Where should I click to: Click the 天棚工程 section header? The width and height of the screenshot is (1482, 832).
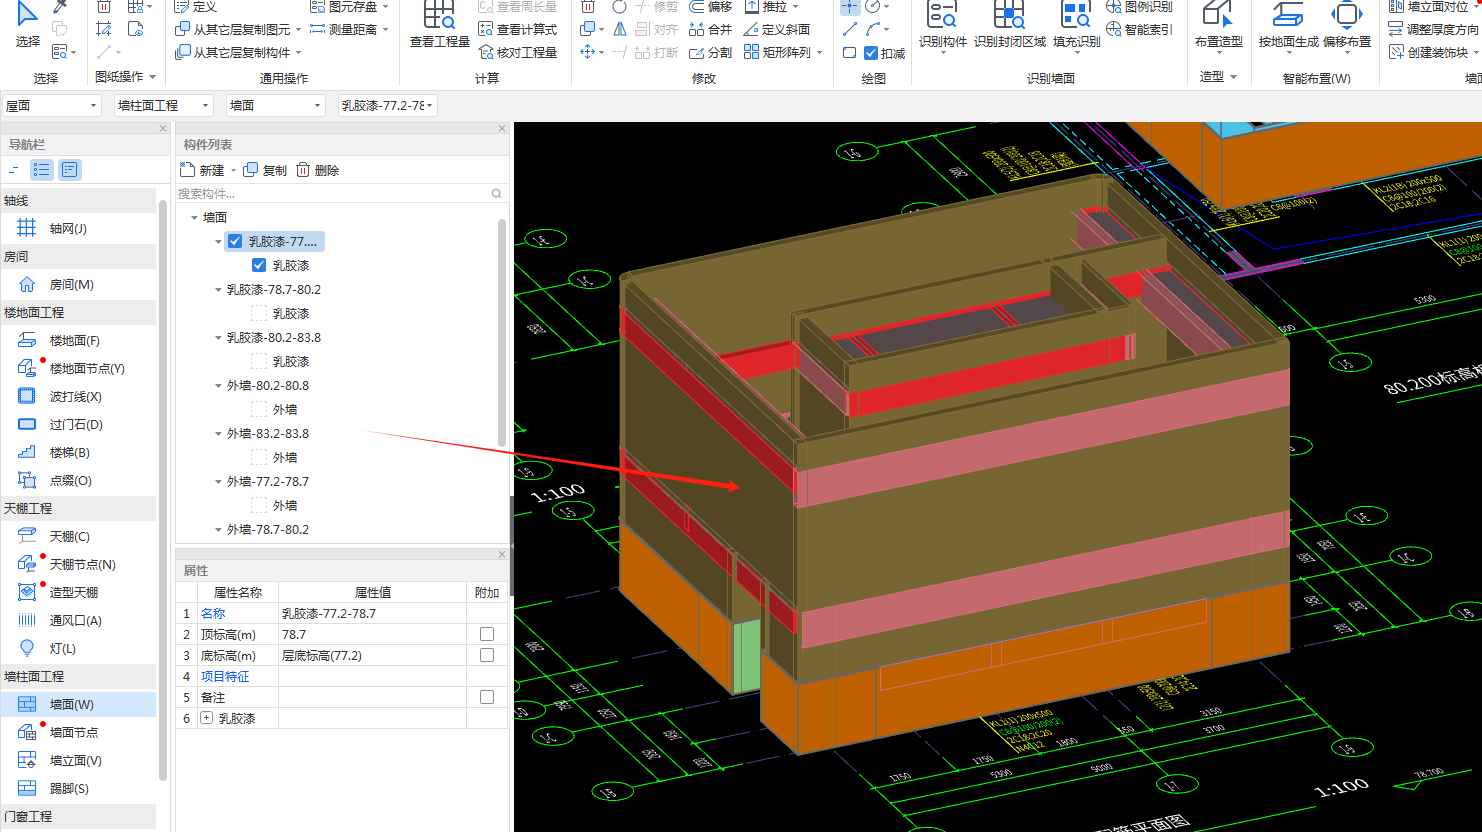click(78, 508)
